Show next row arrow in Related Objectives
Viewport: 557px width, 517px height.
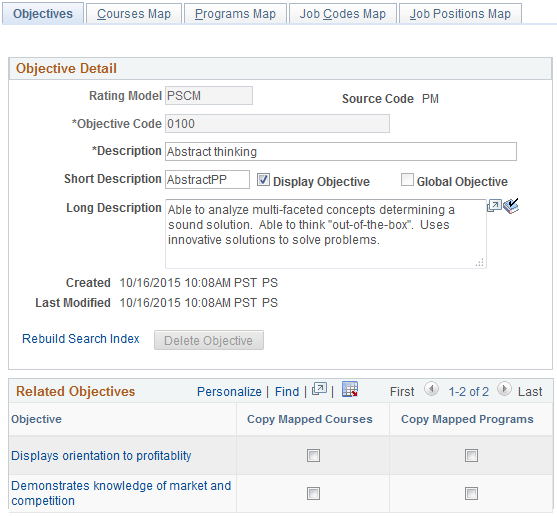(x=504, y=389)
